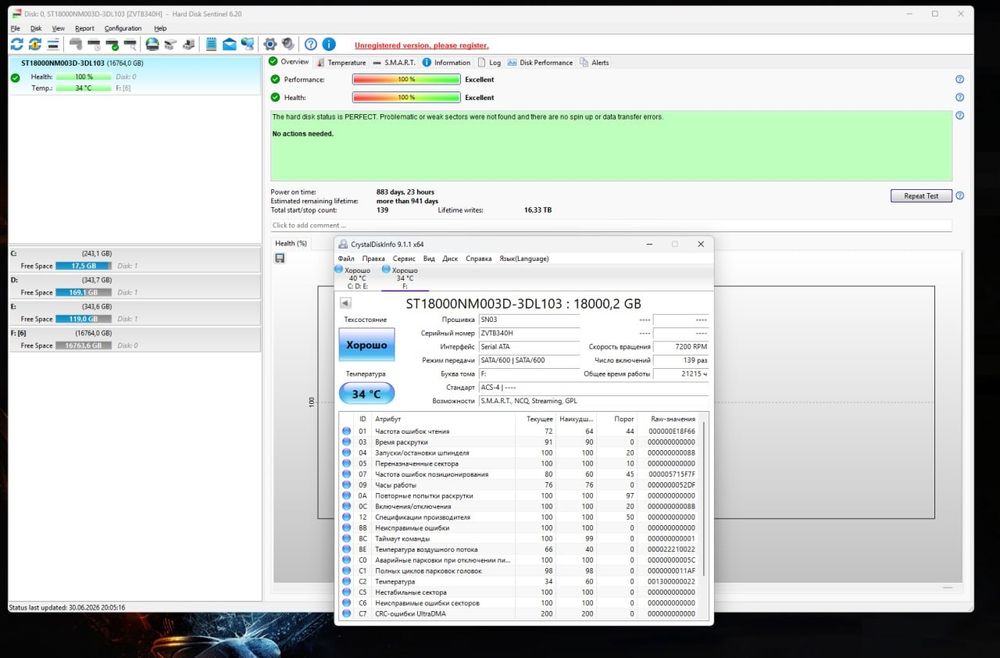Click the Серийный номер field ZVTB340H
Image resolution: width=1000 pixels, height=658 pixels.
click(529, 333)
